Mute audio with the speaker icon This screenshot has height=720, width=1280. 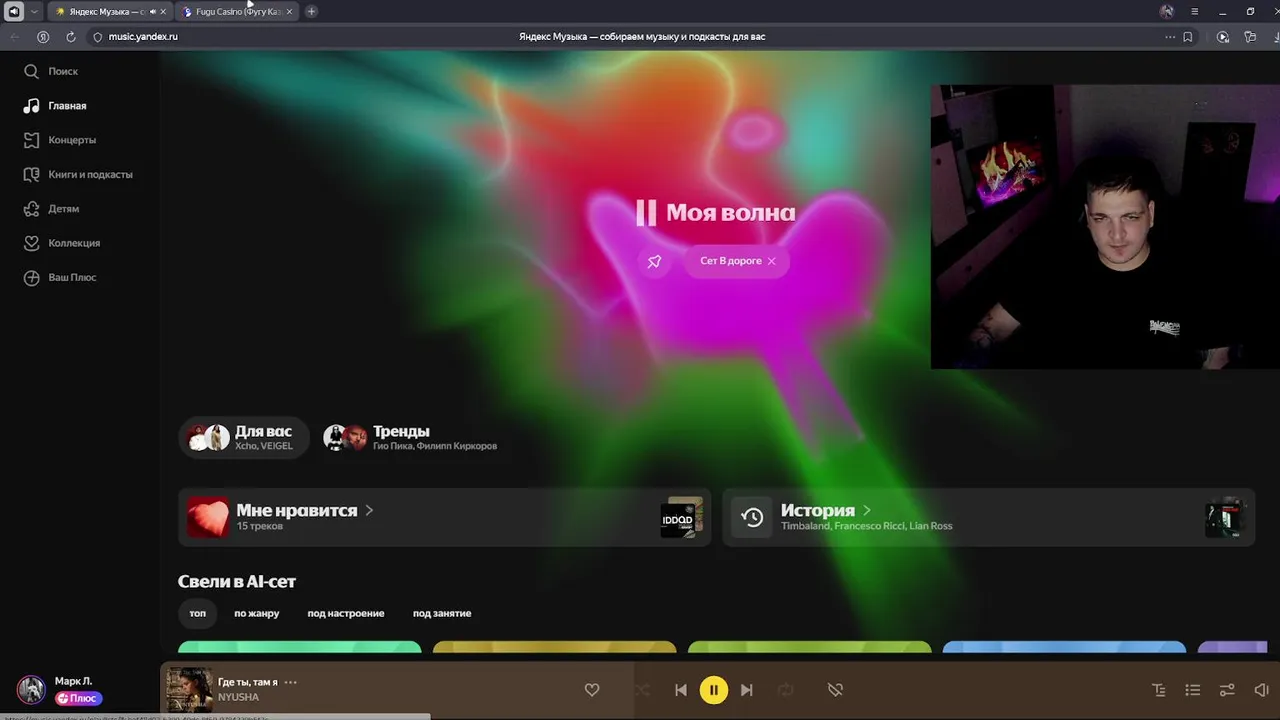pyautogui.click(x=1261, y=690)
